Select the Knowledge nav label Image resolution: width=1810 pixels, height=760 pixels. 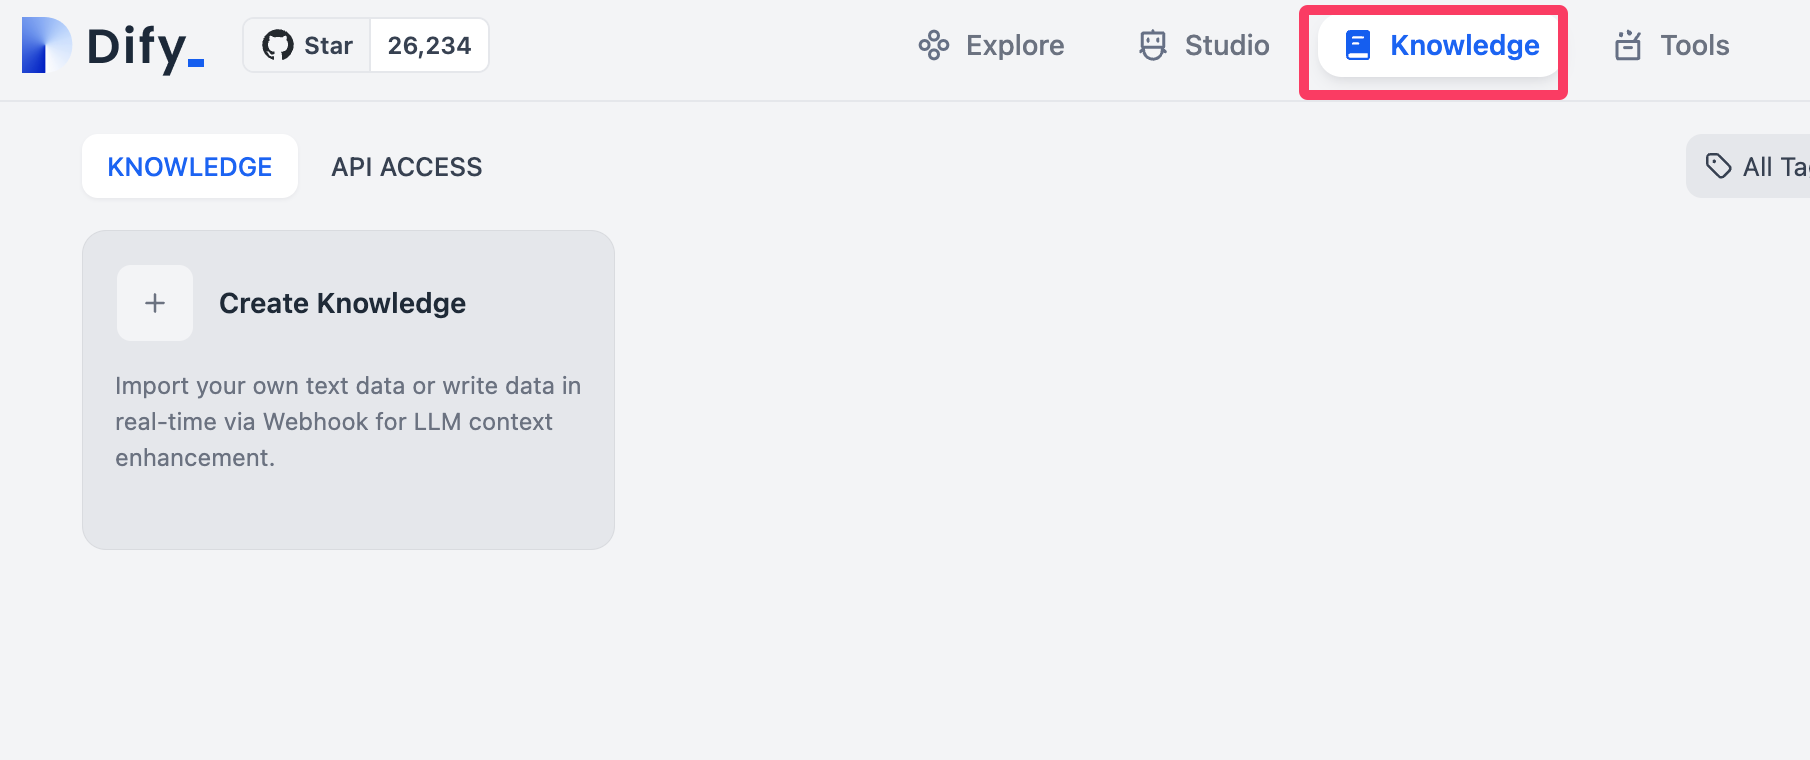coord(1464,46)
